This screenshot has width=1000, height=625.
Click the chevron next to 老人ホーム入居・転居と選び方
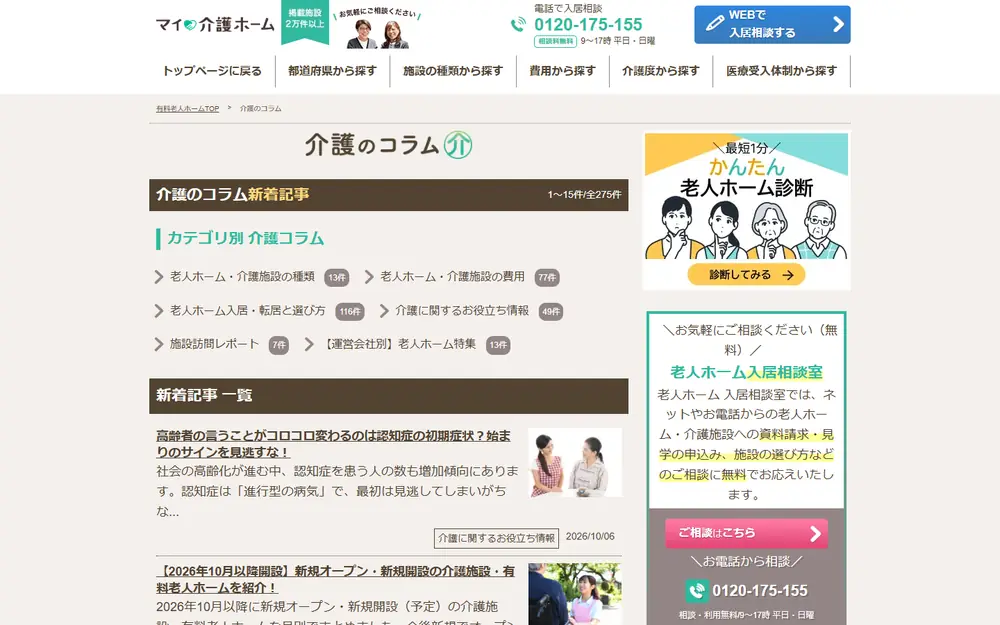tap(159, 311)
